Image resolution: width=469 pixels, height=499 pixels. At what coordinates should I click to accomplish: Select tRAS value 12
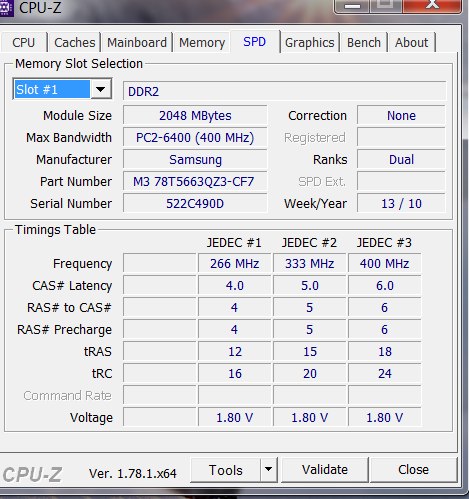[x=235, y=352]
